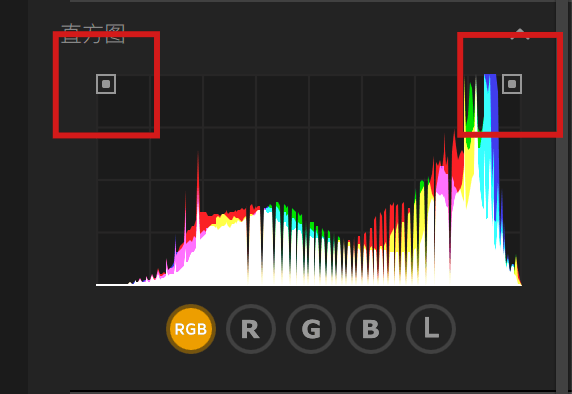The image size is (572, 394).
Task: Switch histogram to the B channel
Action: [371, 329]
